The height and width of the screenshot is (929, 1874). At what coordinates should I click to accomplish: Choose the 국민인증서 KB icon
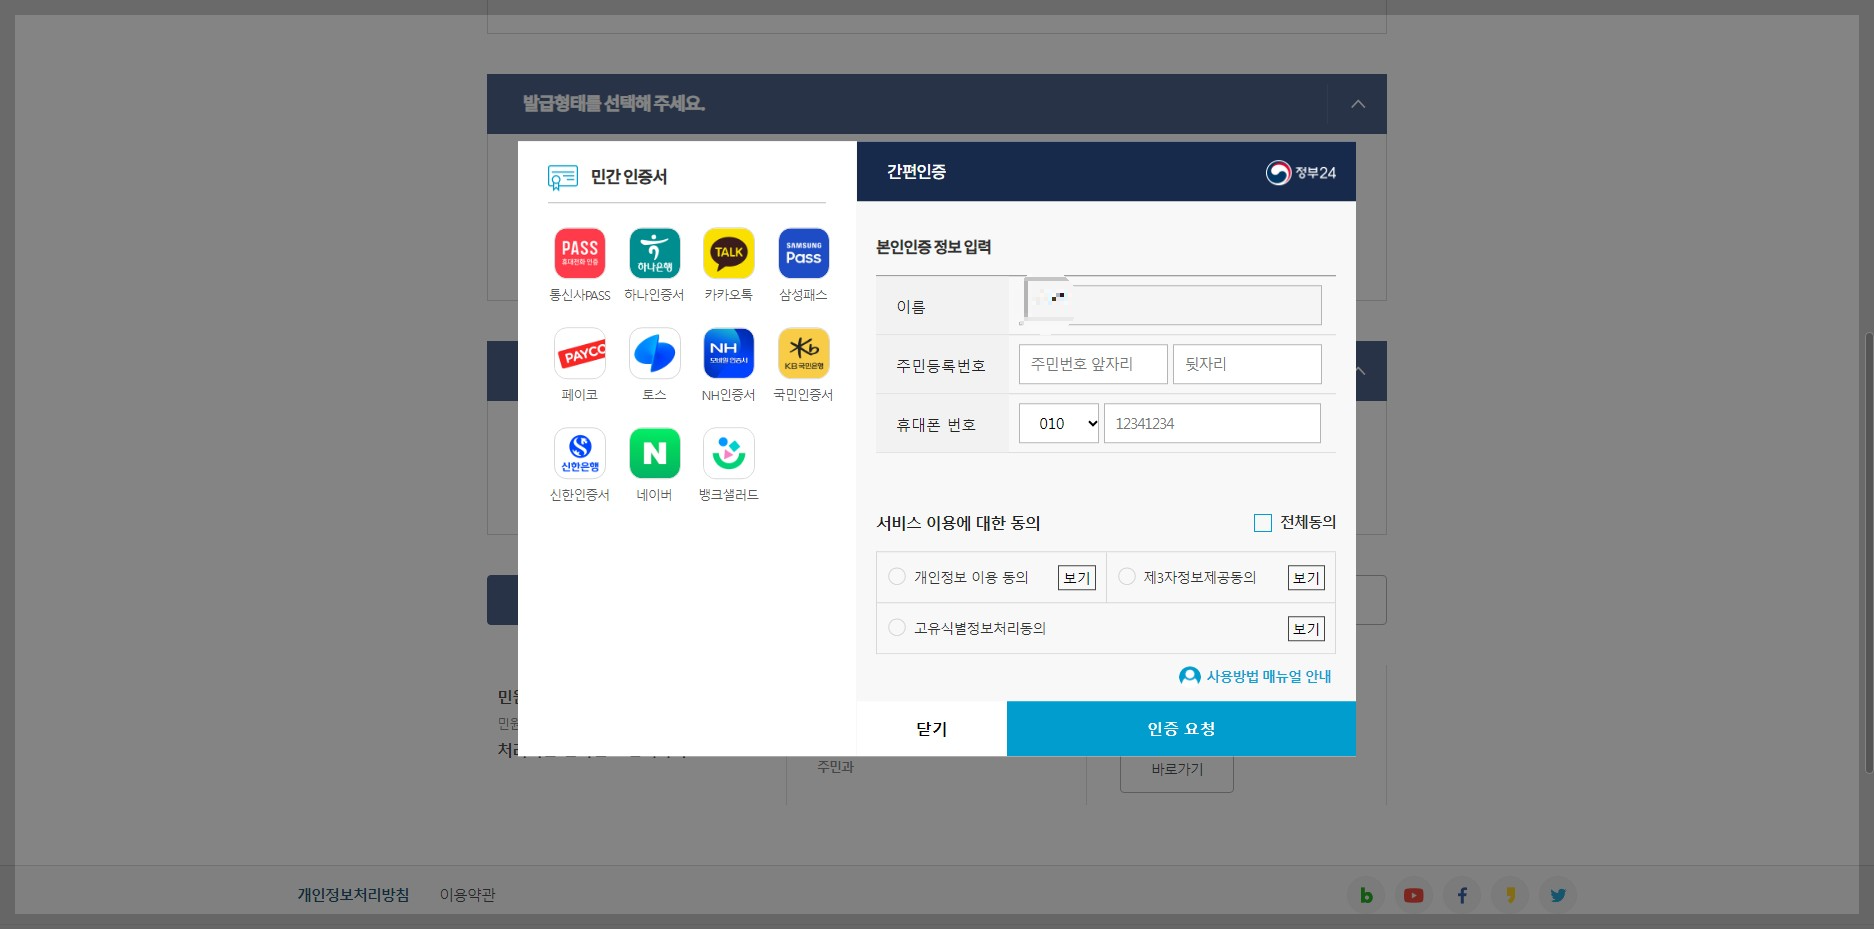click(x=804, y=353)
